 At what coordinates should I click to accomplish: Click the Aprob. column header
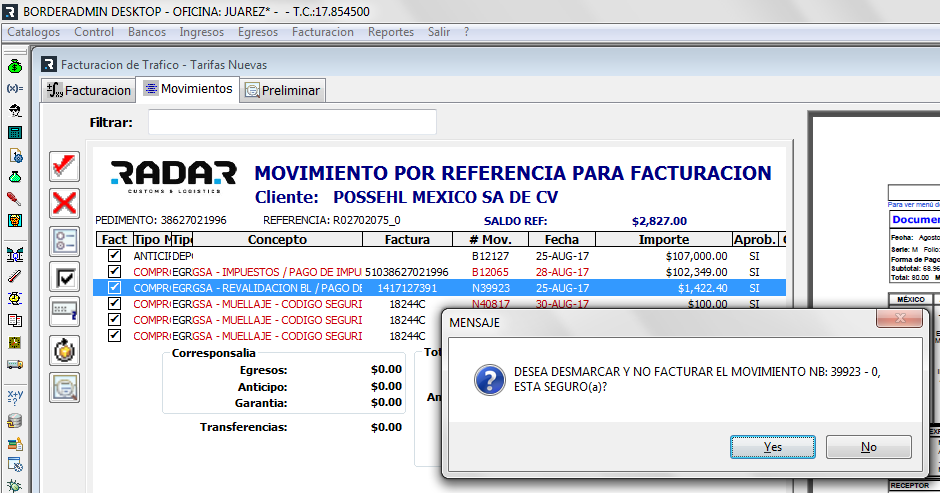coord(755,239)
